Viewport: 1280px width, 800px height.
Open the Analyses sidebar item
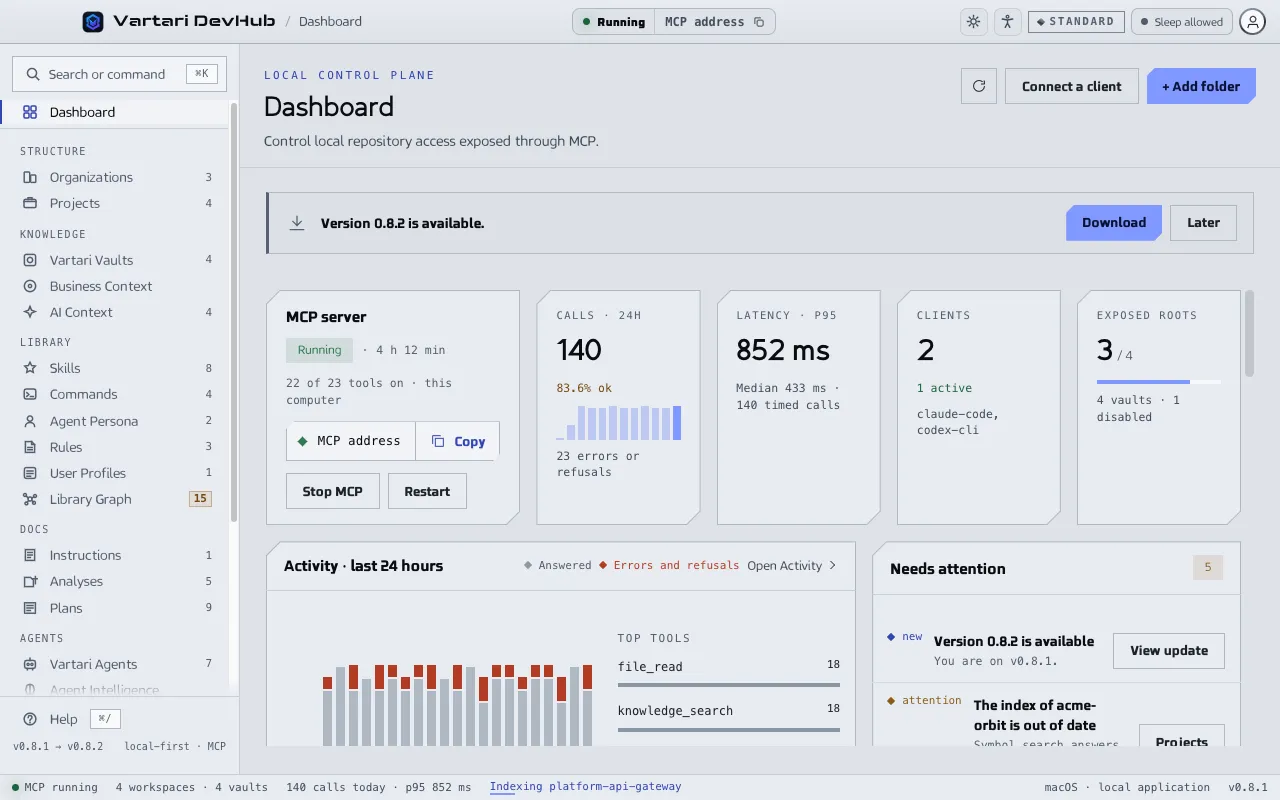tap(115, 581)
